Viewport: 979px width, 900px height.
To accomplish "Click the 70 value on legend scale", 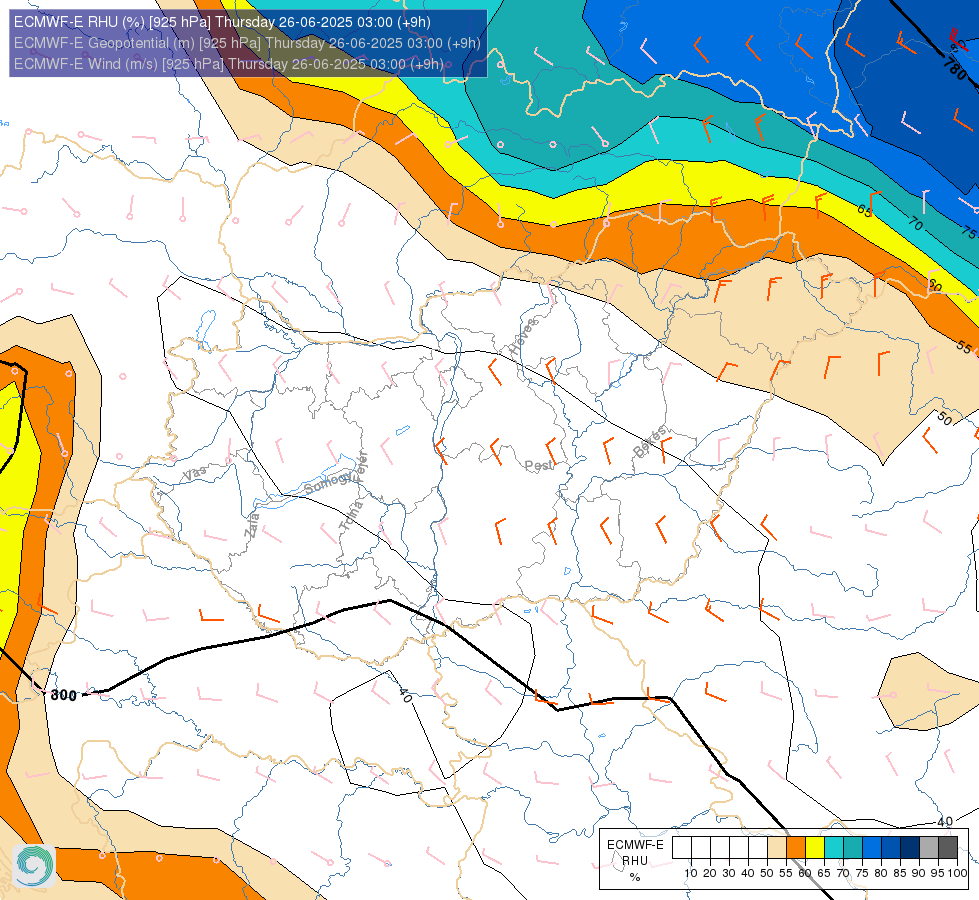I will click(843, 873).
